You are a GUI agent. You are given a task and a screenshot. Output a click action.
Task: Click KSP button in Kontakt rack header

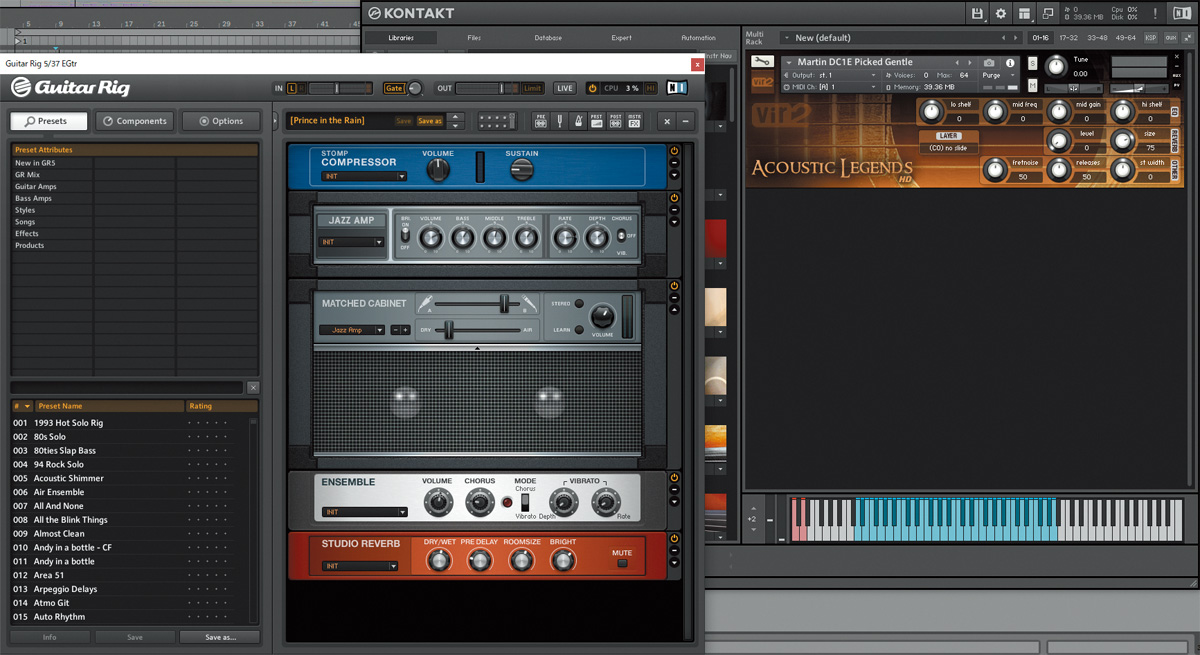(1151, 37)
